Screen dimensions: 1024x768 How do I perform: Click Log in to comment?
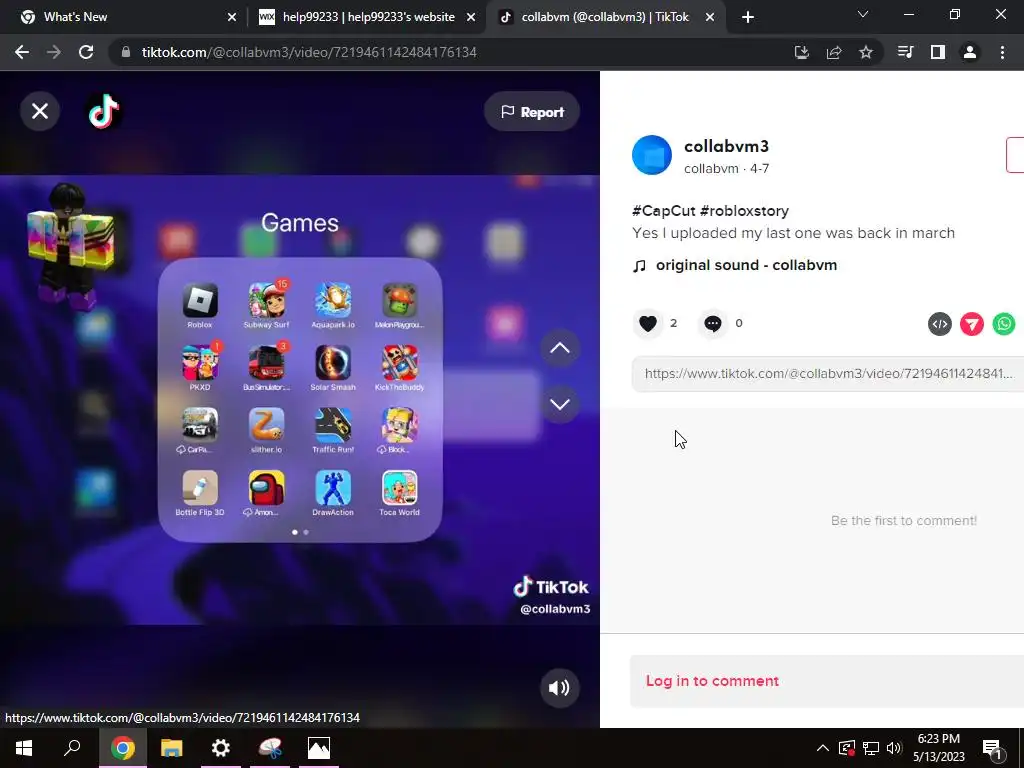point(712,680)
